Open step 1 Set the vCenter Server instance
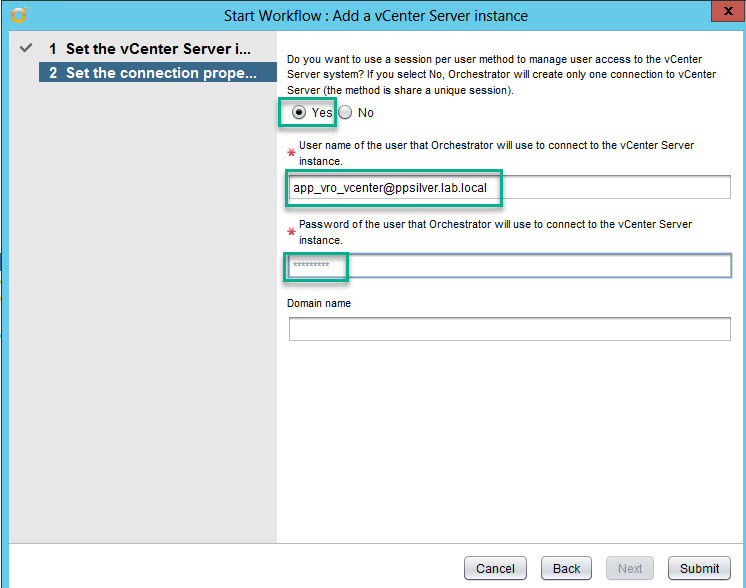 coord(157,49)
